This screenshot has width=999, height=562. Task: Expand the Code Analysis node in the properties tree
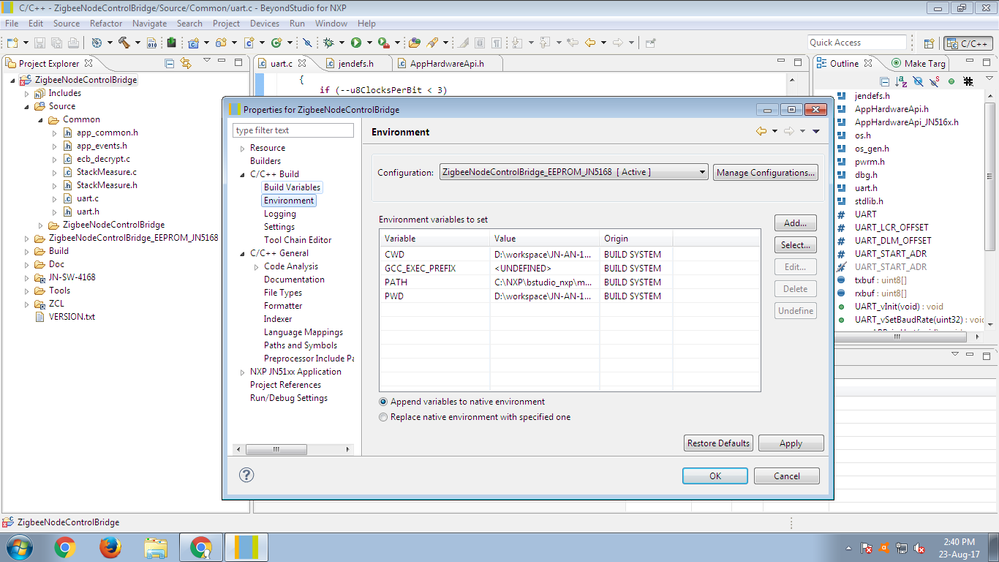pos(256,266)
